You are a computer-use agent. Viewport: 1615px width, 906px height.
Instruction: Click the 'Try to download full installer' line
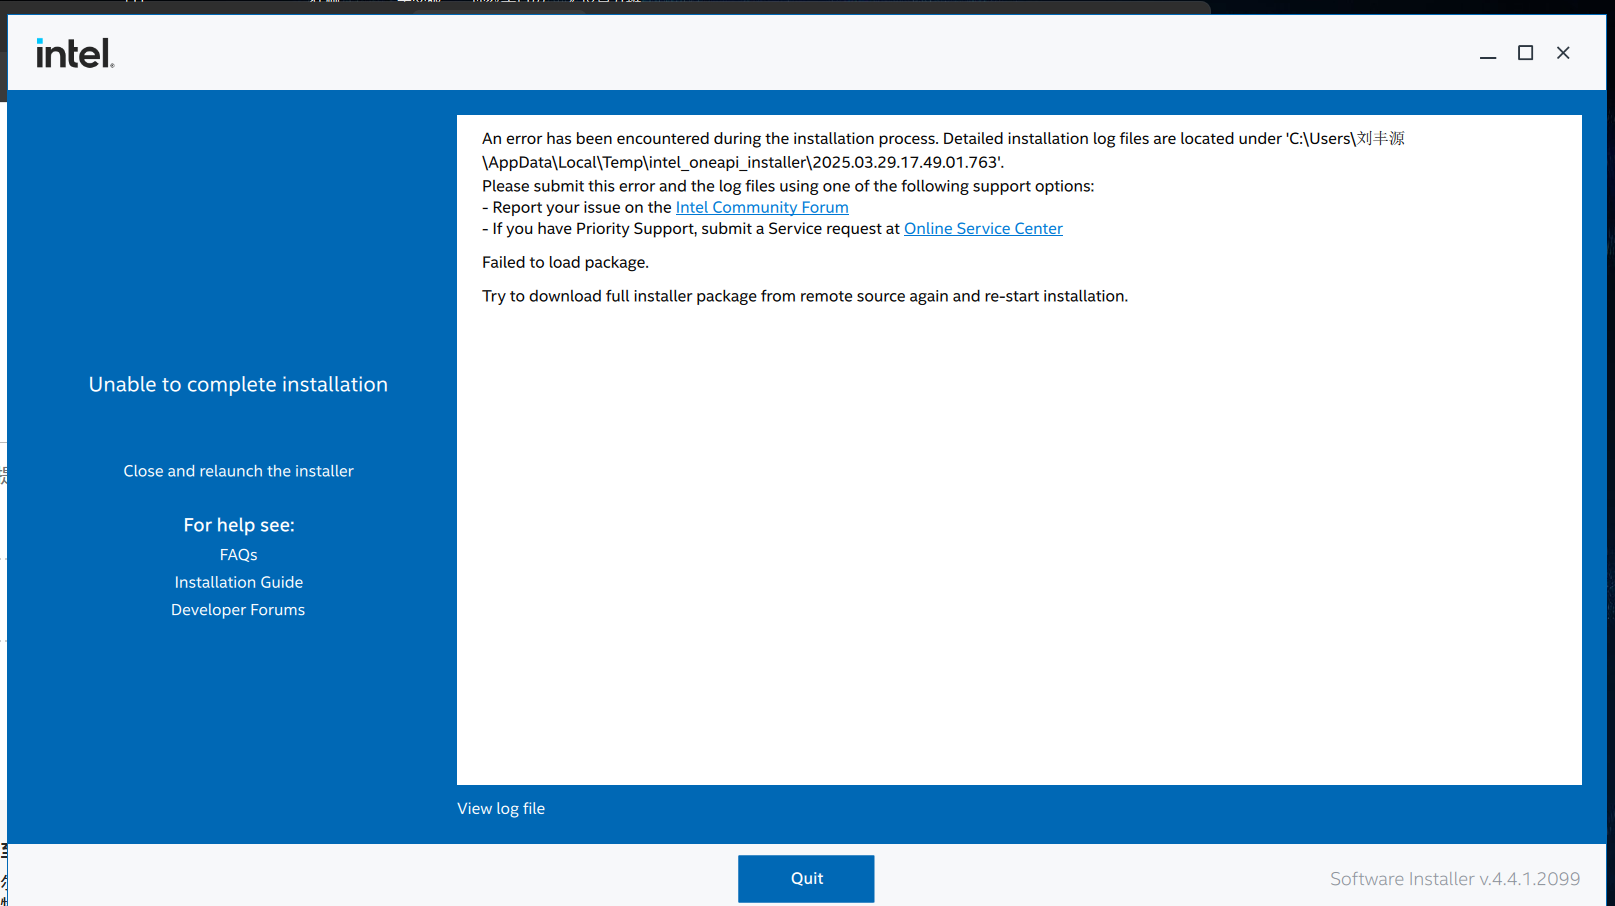[x=804, y=296]
